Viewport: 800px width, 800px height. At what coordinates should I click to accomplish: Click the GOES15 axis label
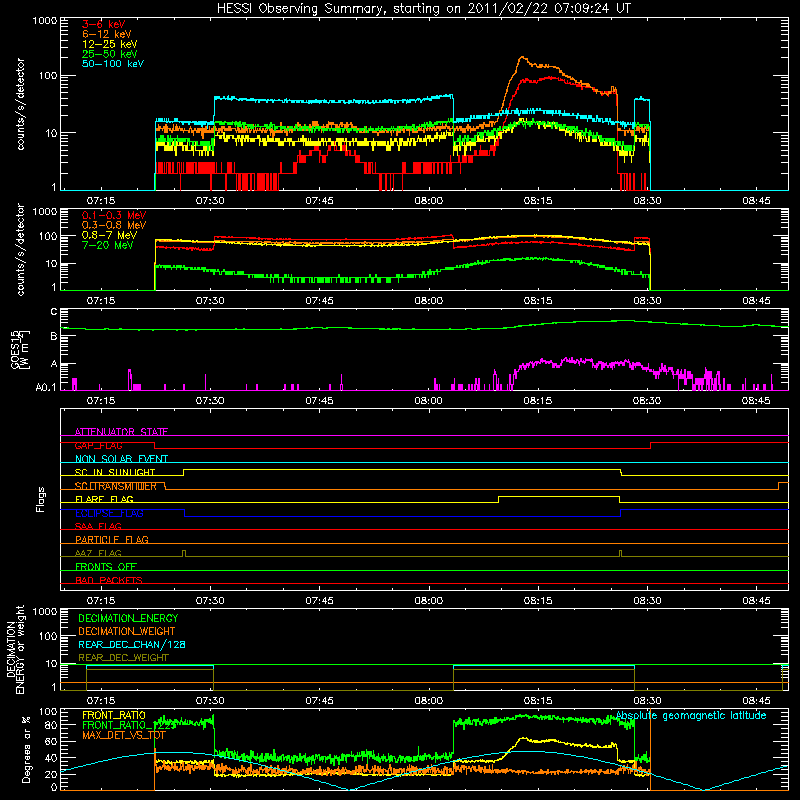click(20, 349)
